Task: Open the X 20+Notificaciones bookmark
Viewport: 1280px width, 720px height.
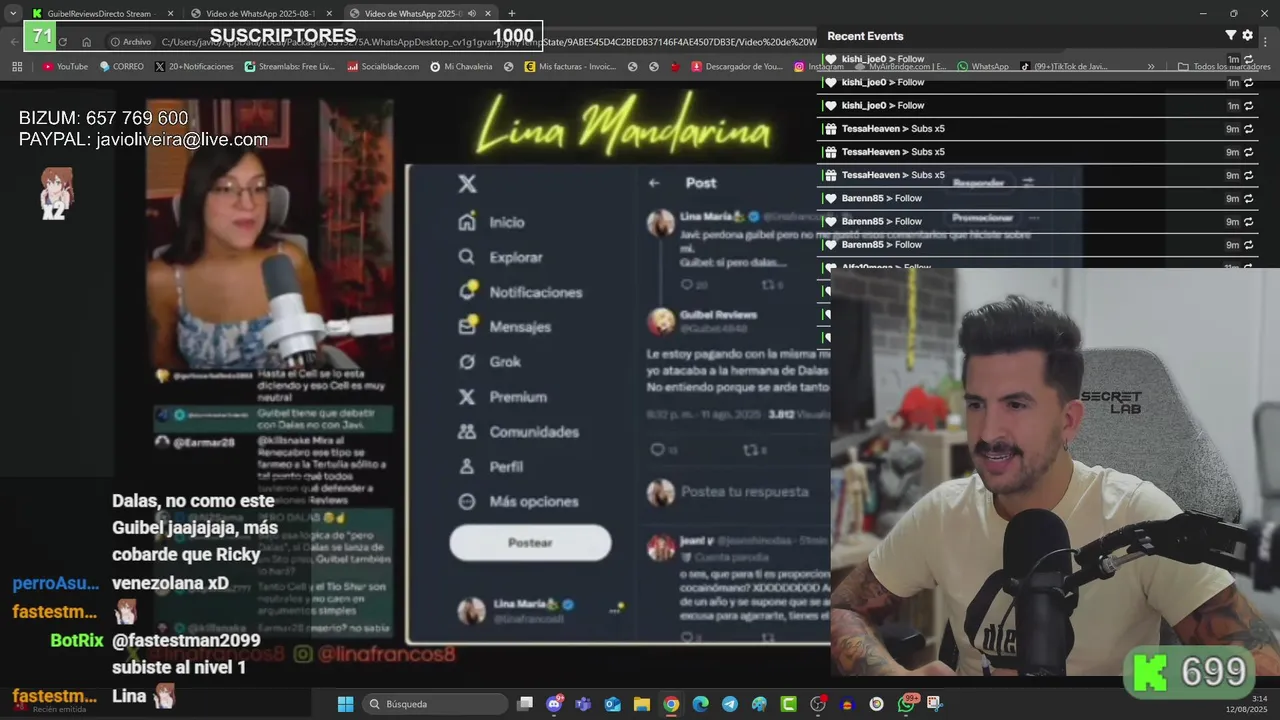Action: (194, 66)
